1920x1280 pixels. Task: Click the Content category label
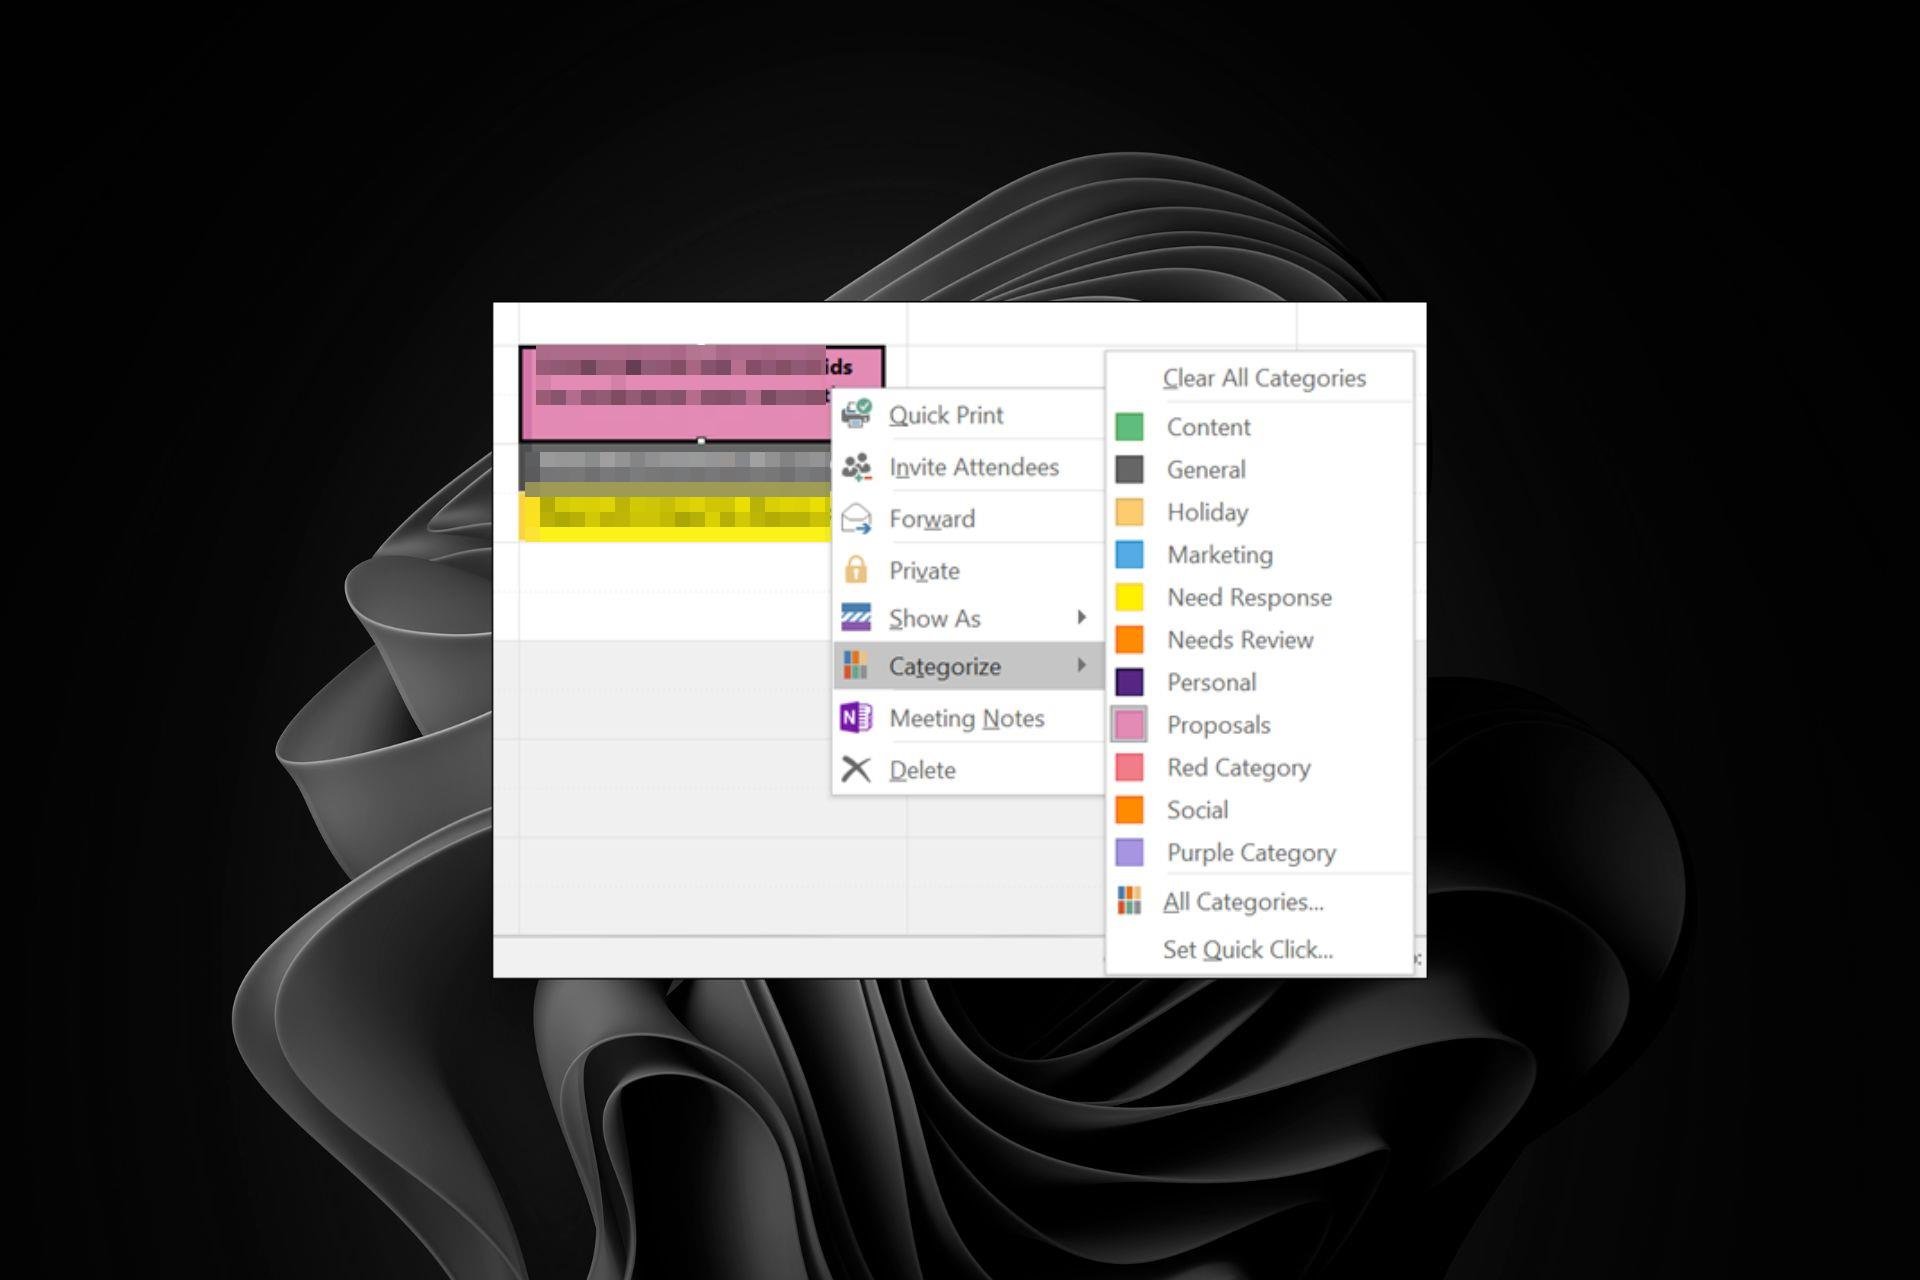(x=1209, y=427)
